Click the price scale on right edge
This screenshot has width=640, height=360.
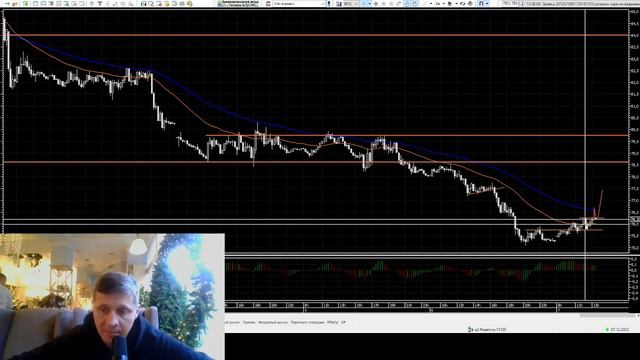point(634,131)
